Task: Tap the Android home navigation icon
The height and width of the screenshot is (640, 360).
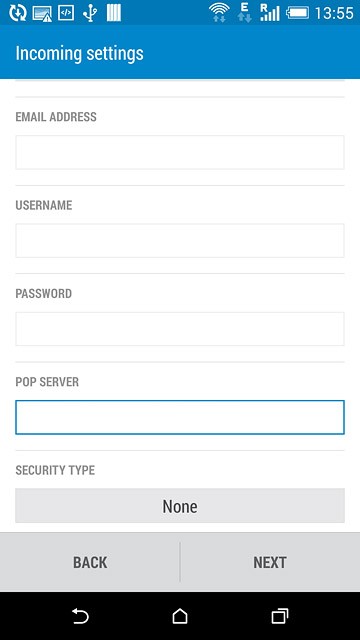Action: 180,616
